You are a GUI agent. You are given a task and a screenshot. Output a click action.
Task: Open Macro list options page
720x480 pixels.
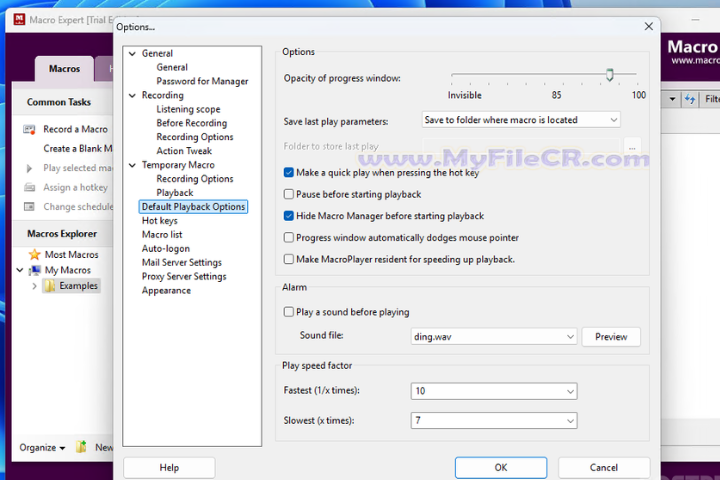(x=162, y=235)
